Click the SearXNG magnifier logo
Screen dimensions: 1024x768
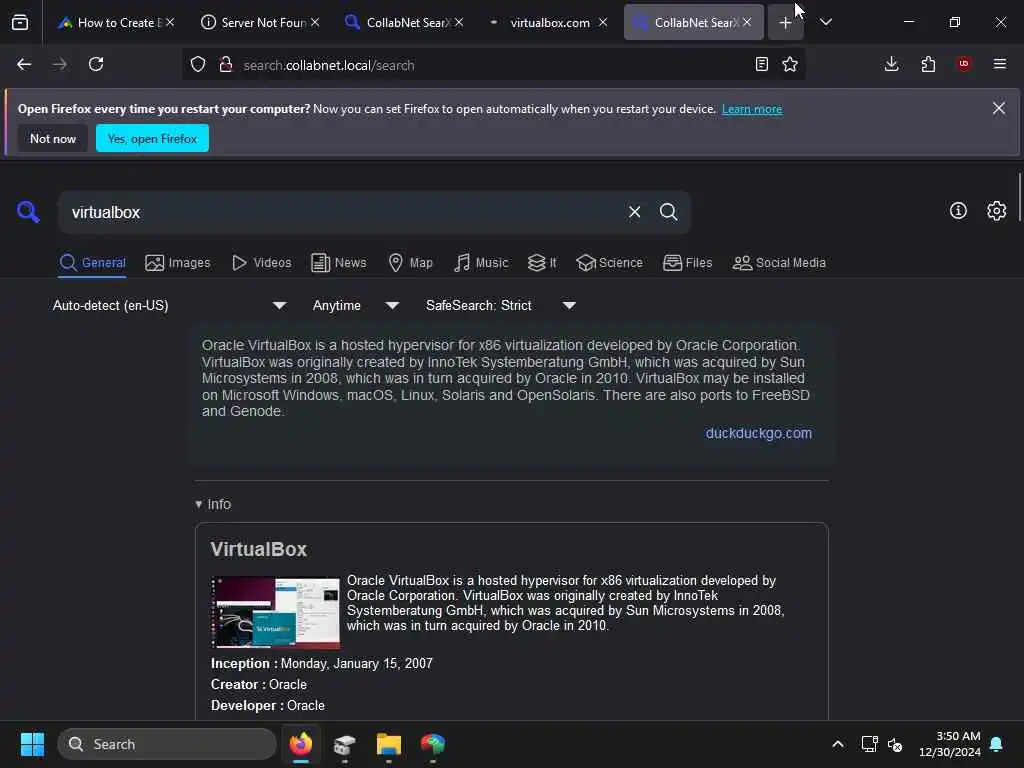(x=28, y=212)
